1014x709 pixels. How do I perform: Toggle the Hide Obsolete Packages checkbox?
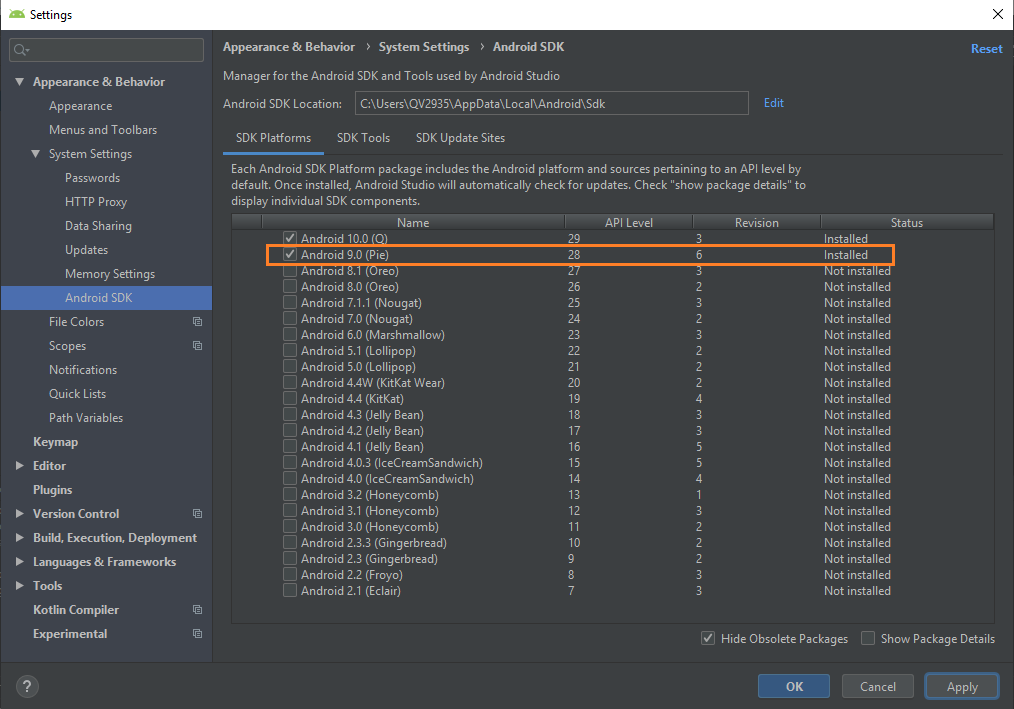coord(708,639)
